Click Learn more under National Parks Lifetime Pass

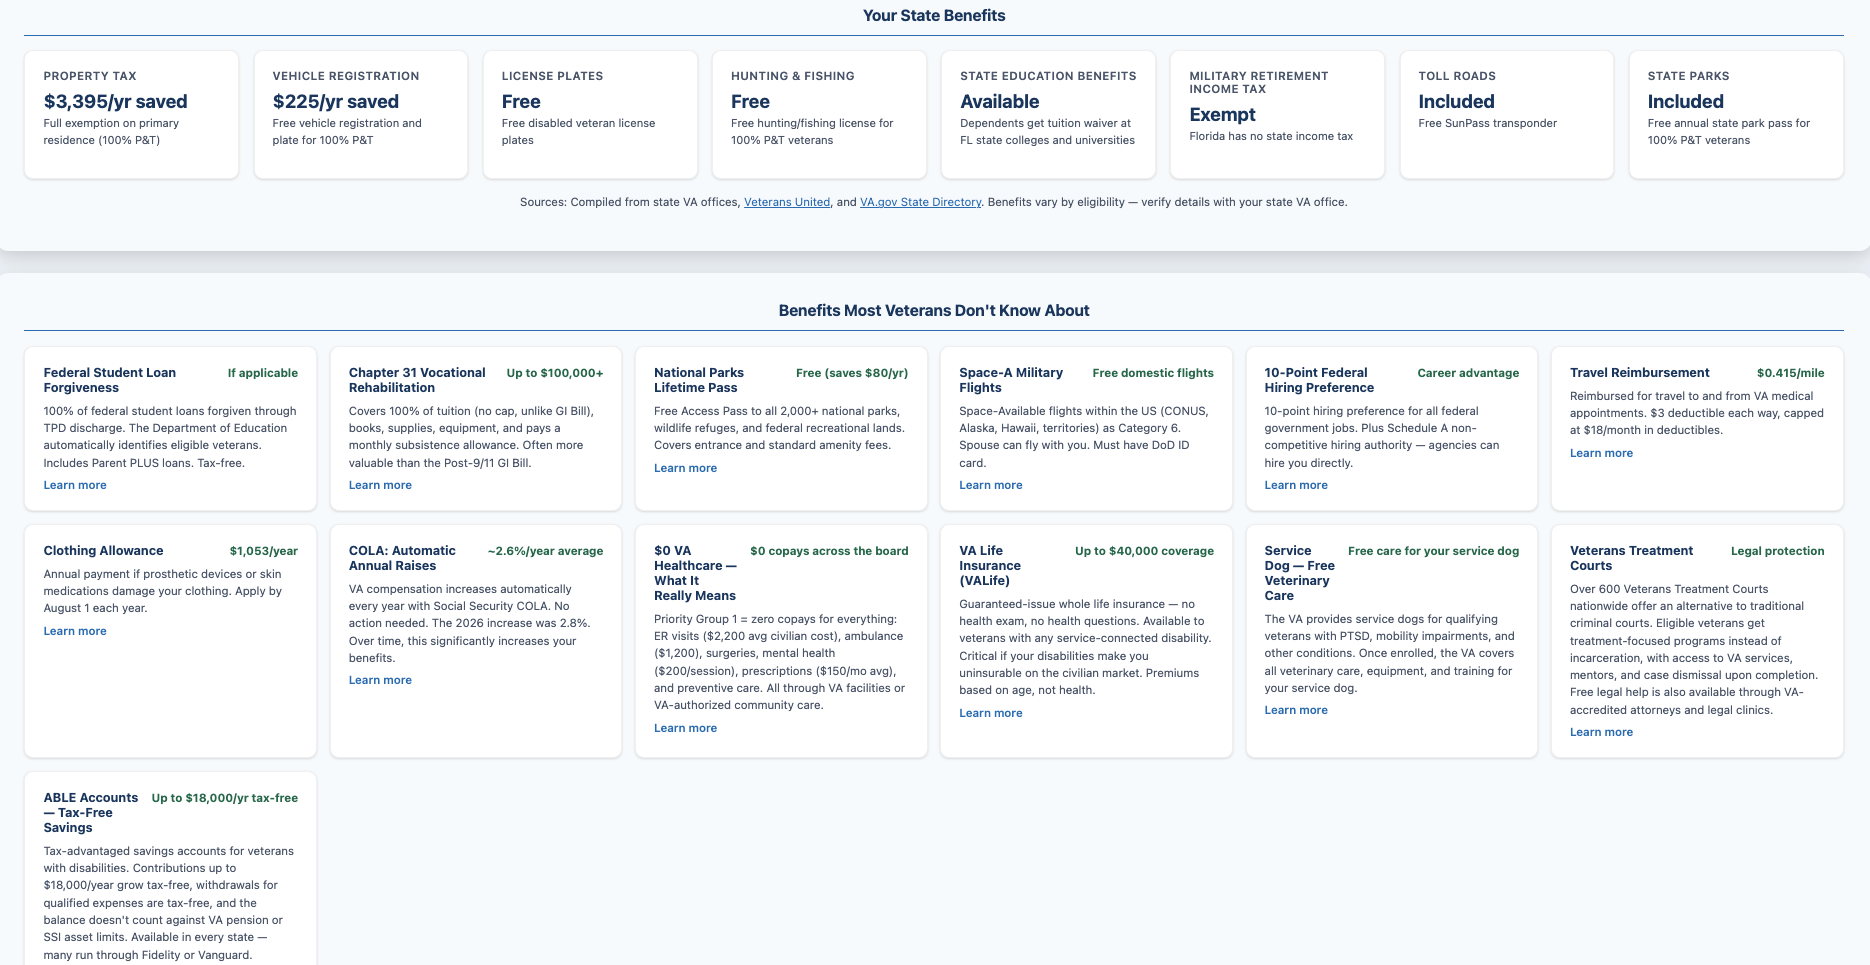pyautogui.click(x=685, y=468)
